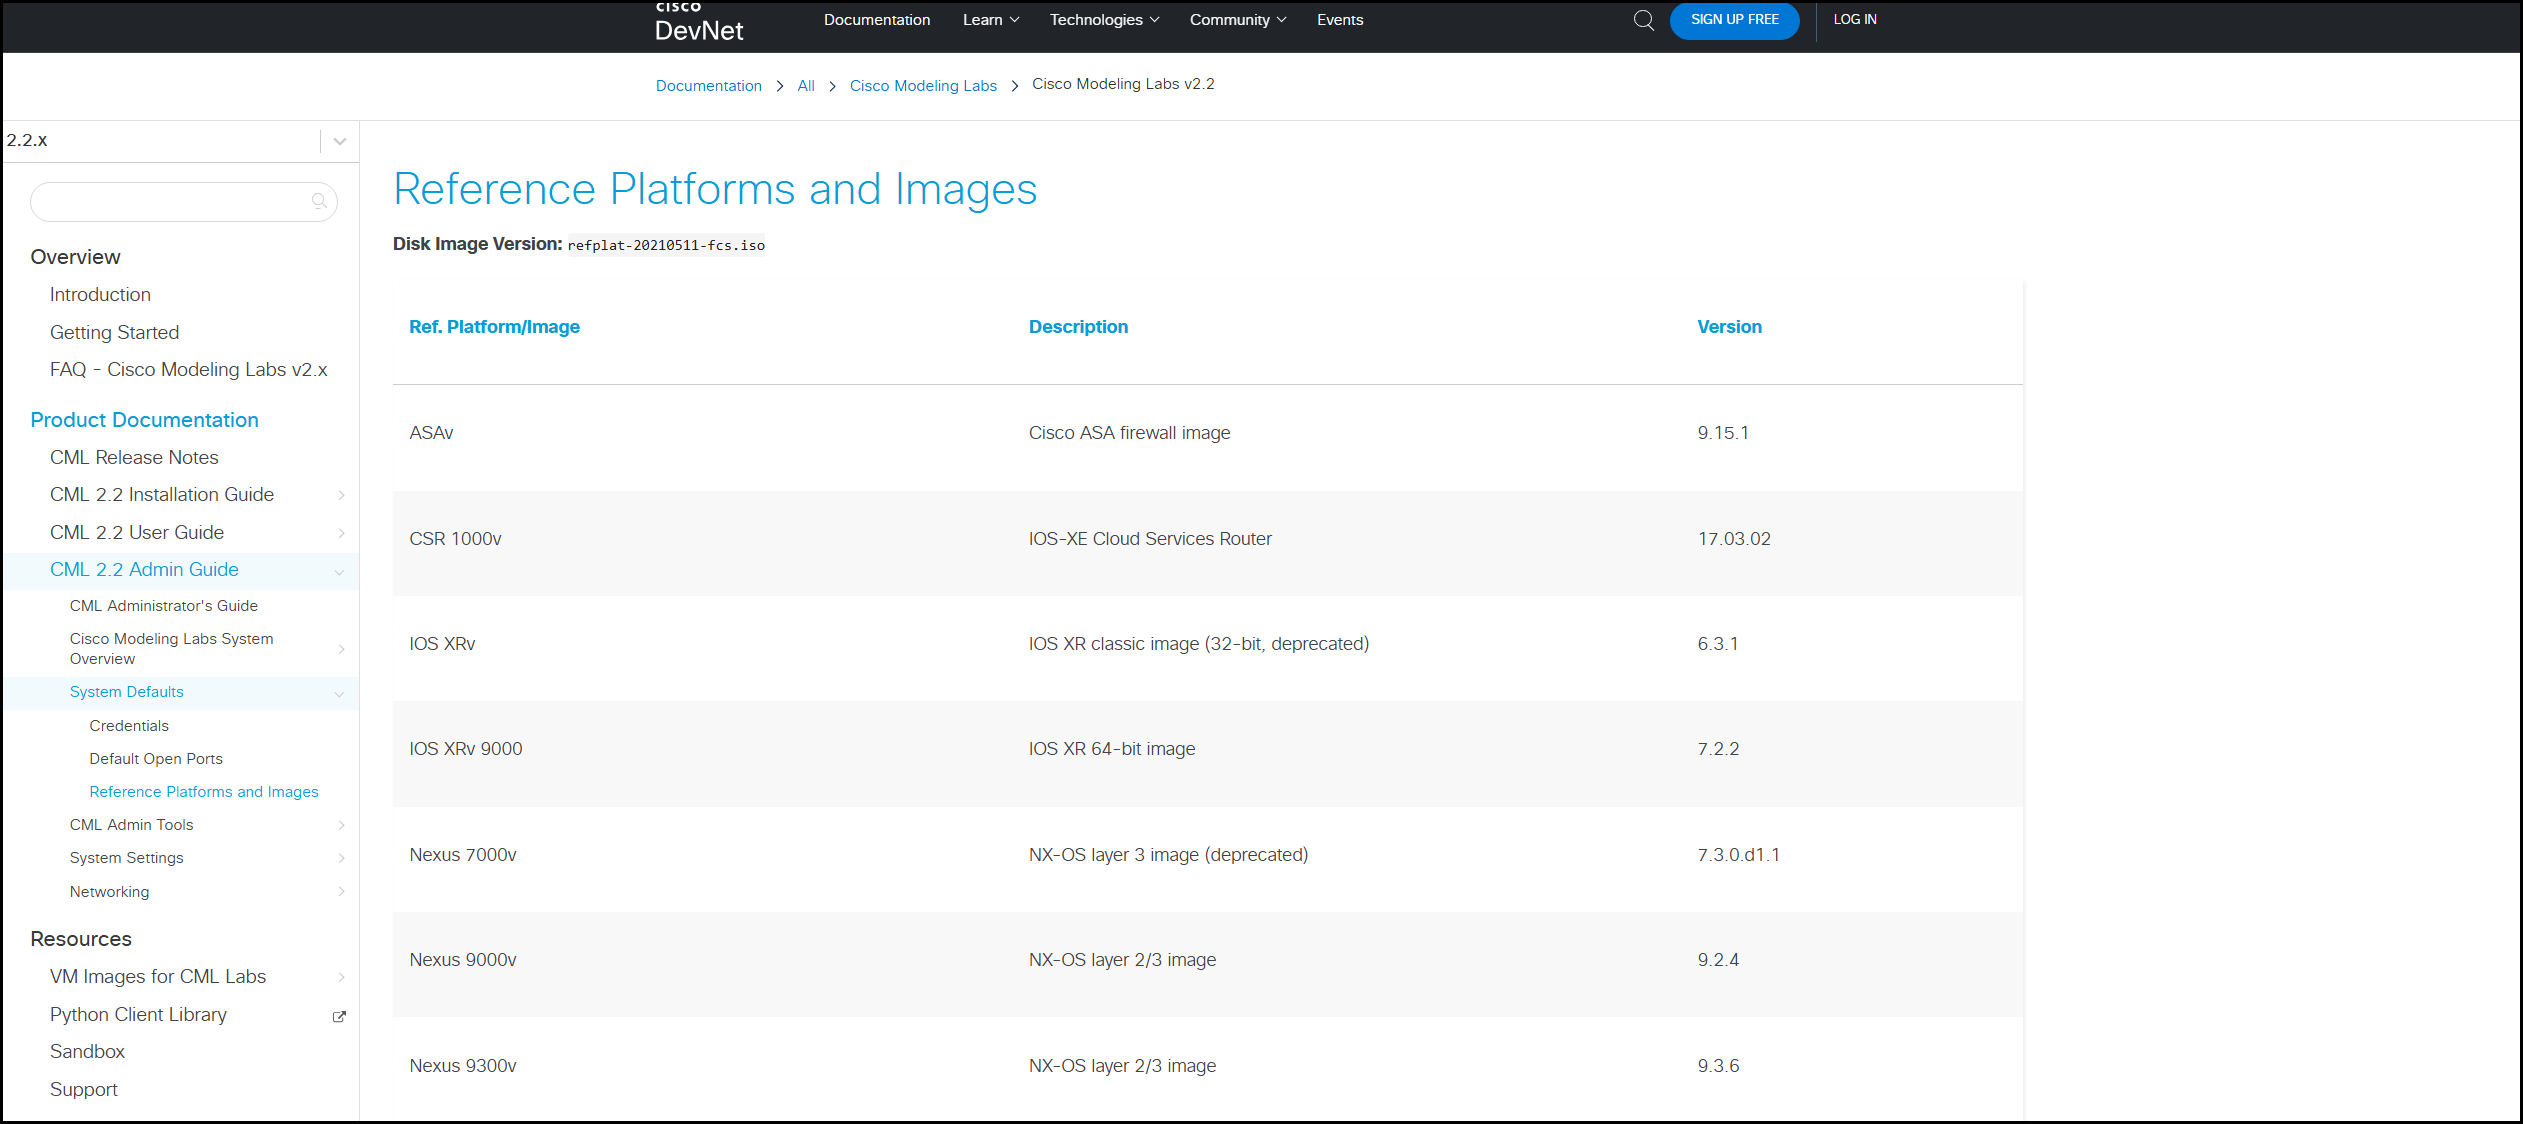
Task: Expand CML 2.2 User Guide chevron
Action: click(341, 533)
